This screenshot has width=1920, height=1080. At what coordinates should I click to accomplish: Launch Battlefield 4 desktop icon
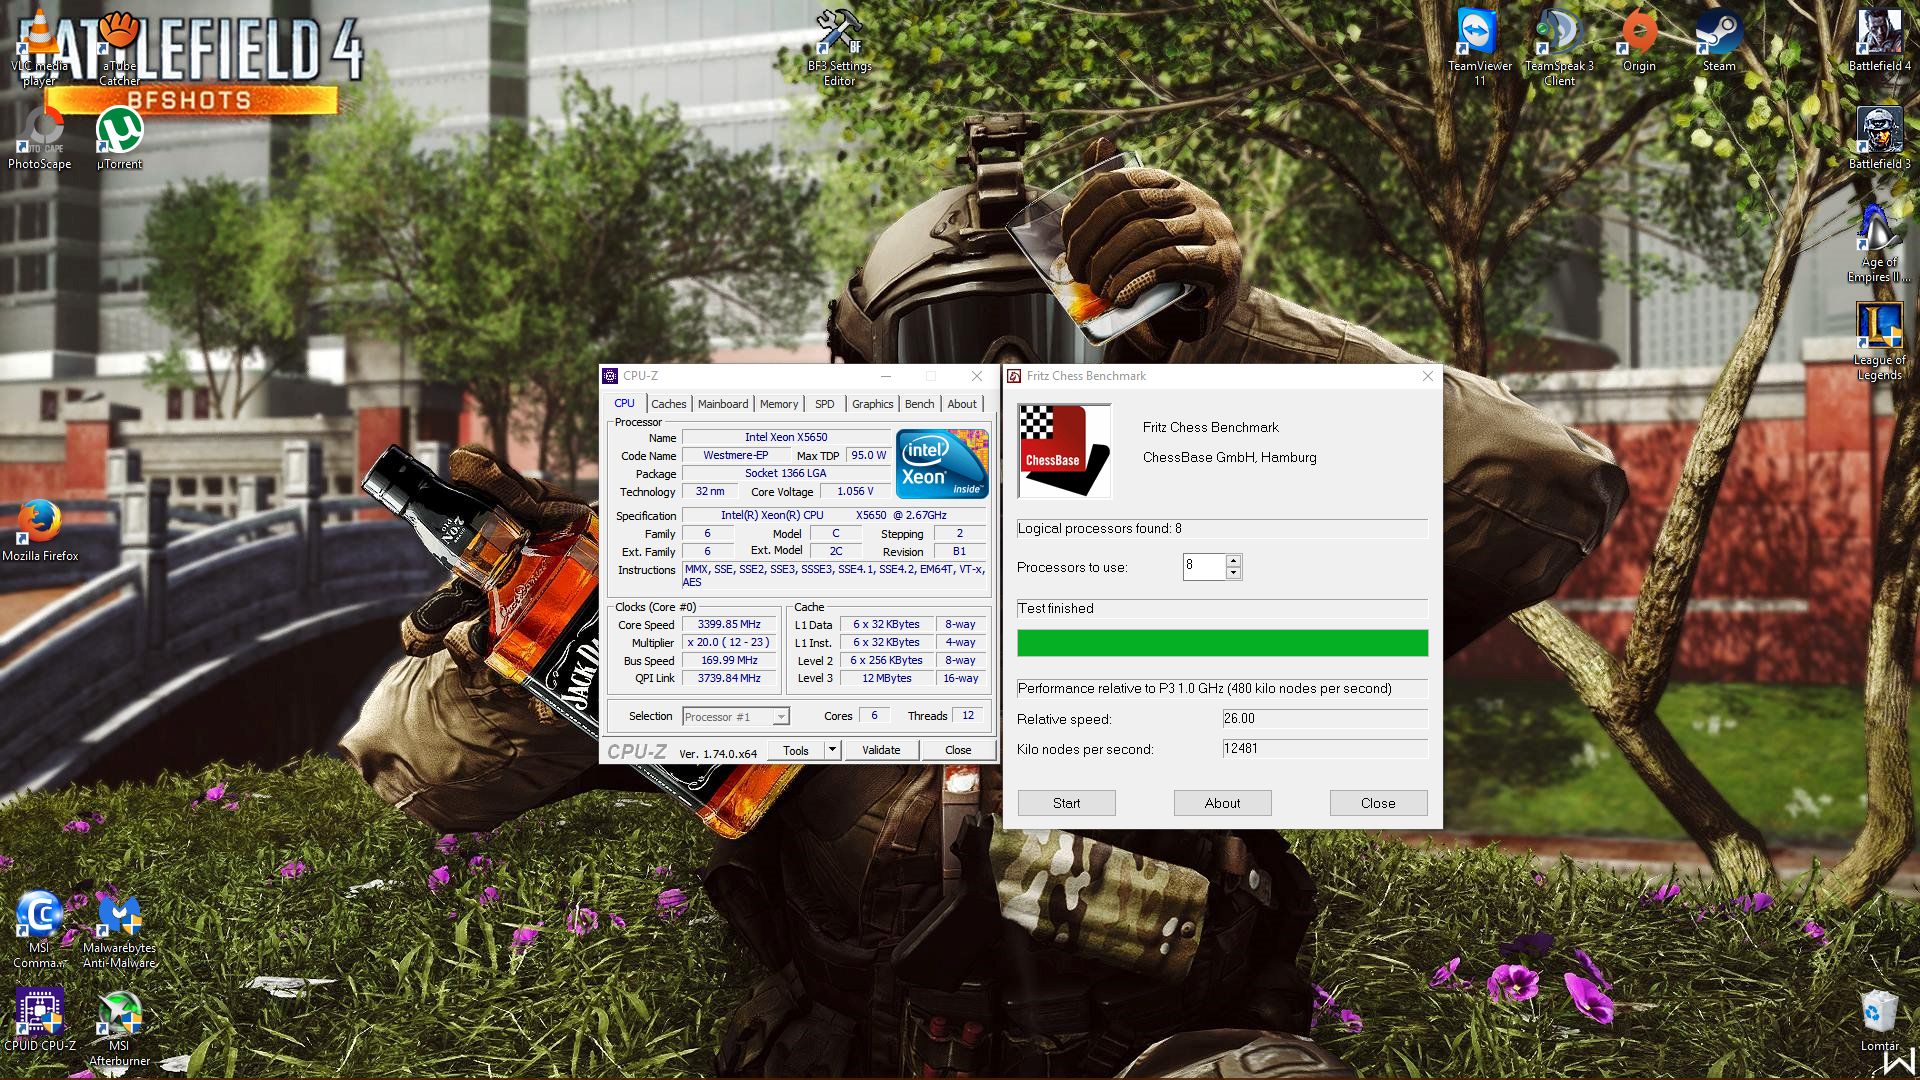pos(1879,41)
